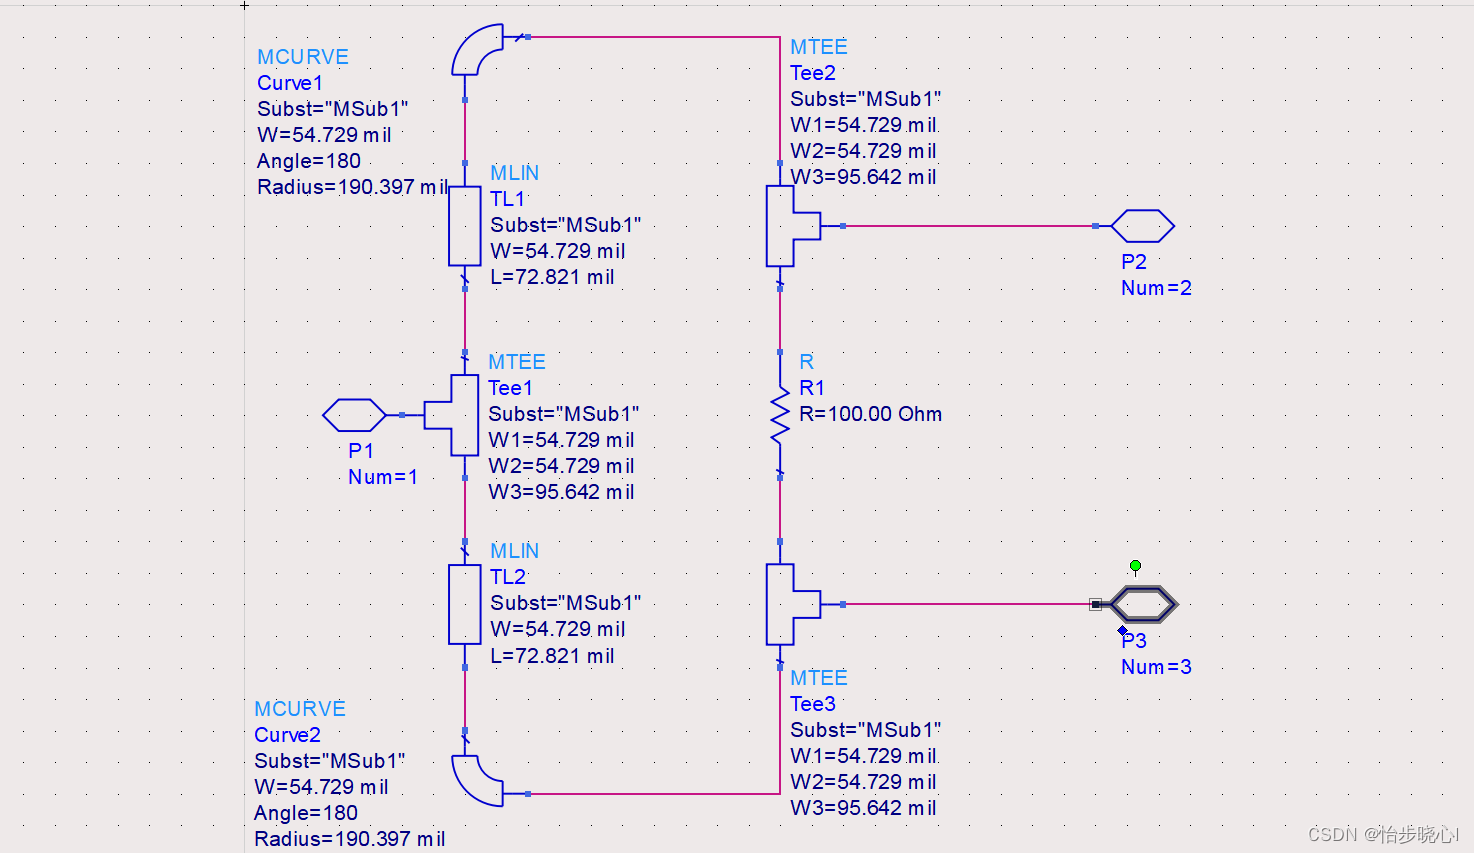Select the R1 resistor symbol
Image resolution: width=1474 pixels, height=853 pixels.
coord(780,415)
